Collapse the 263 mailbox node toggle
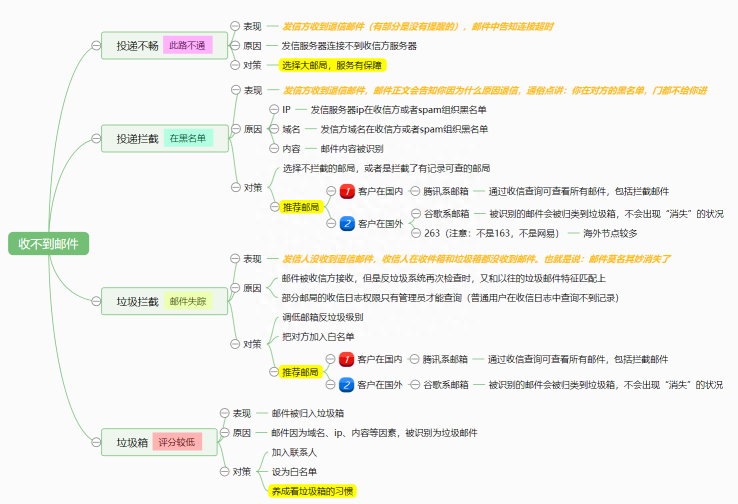The width and height of the screenshot is (738, 504). (416, 233)
